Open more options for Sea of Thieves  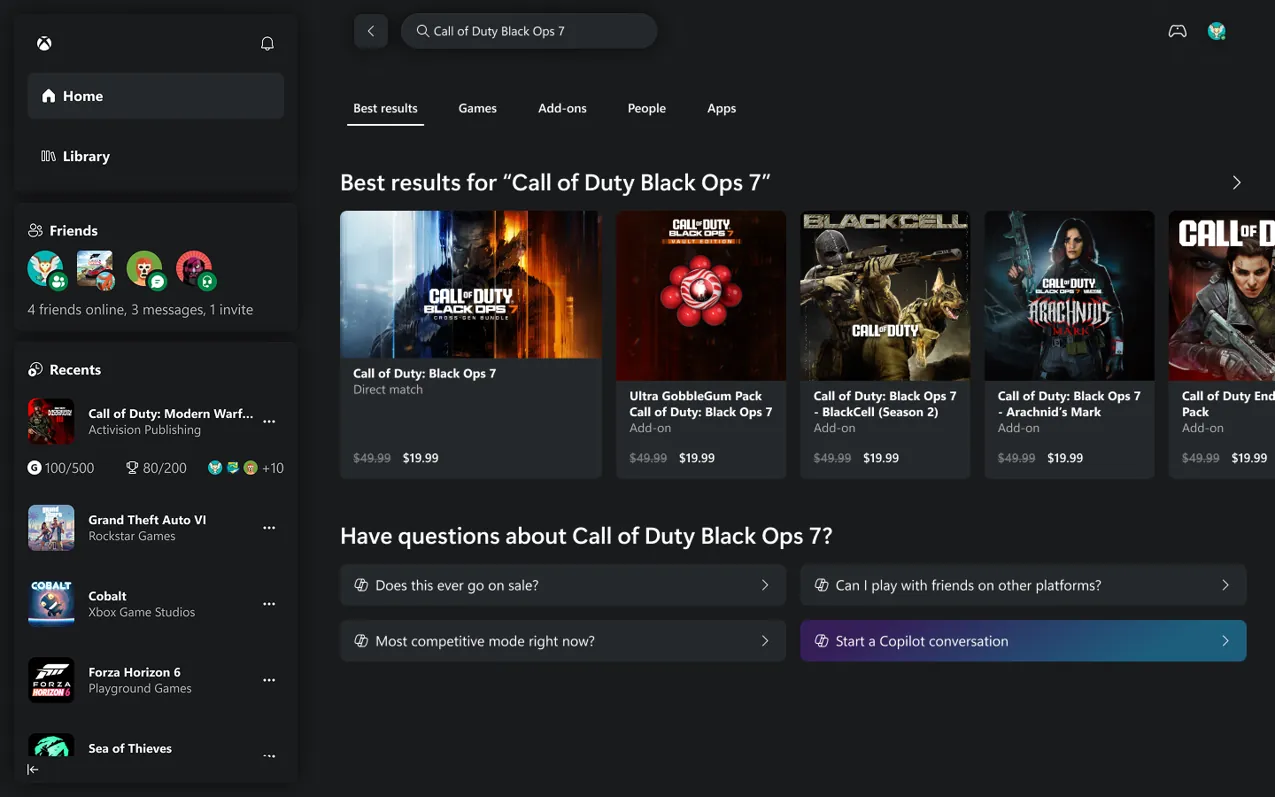click(x=269, y=756)
